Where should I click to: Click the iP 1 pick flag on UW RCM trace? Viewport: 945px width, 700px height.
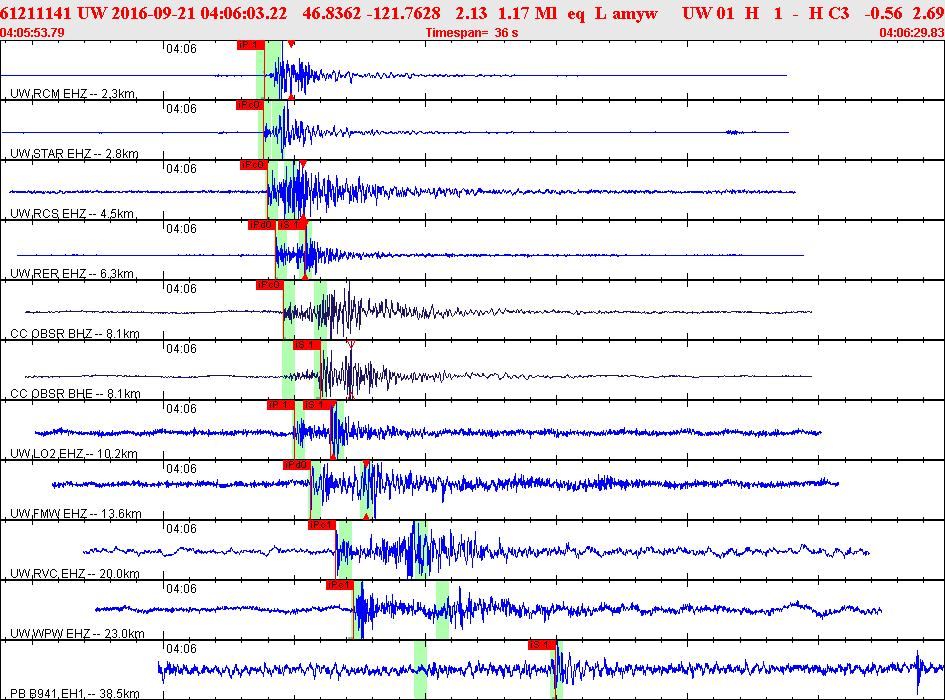pos(251,45)
